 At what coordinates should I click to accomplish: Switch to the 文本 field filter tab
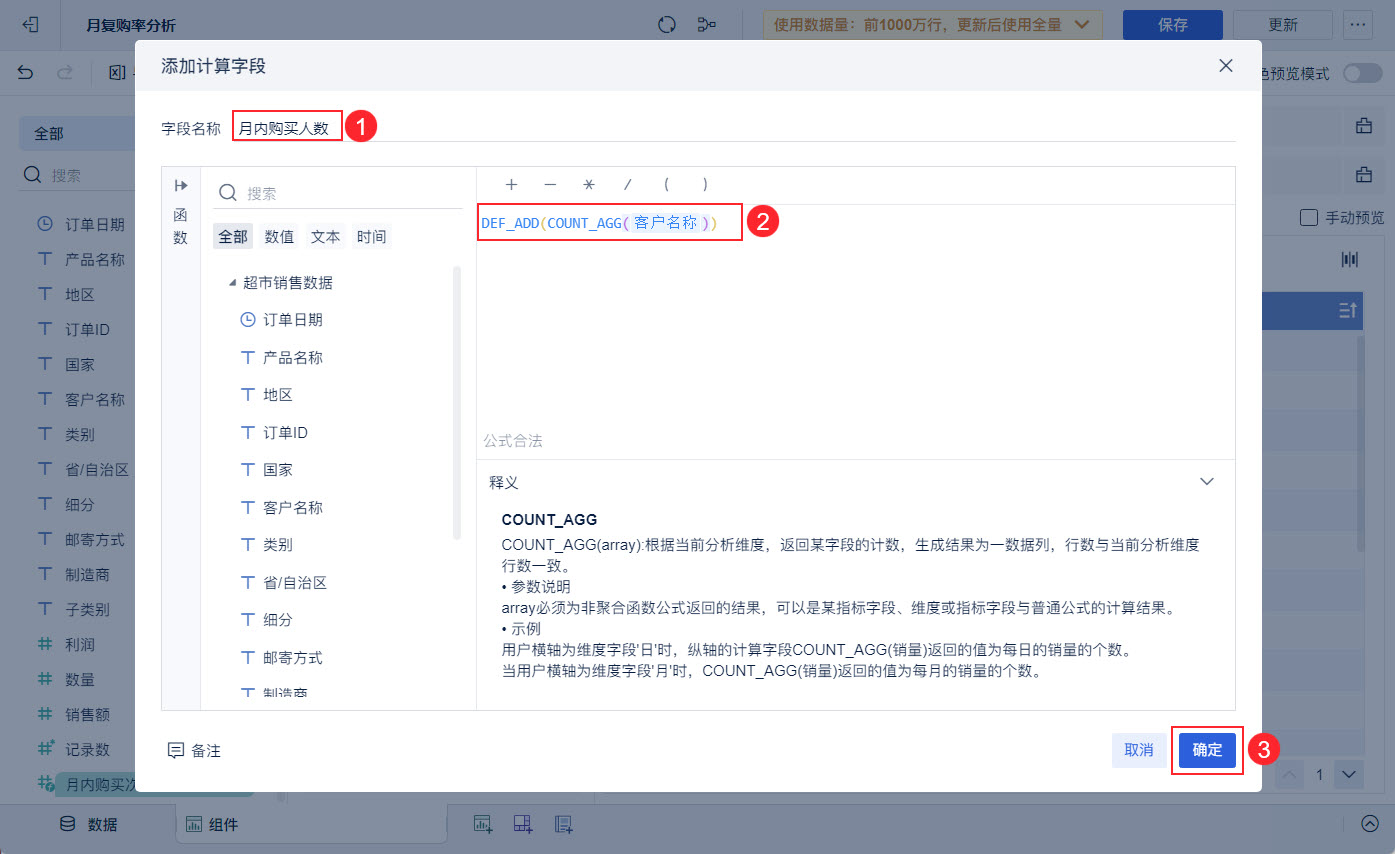click(325, 237)
